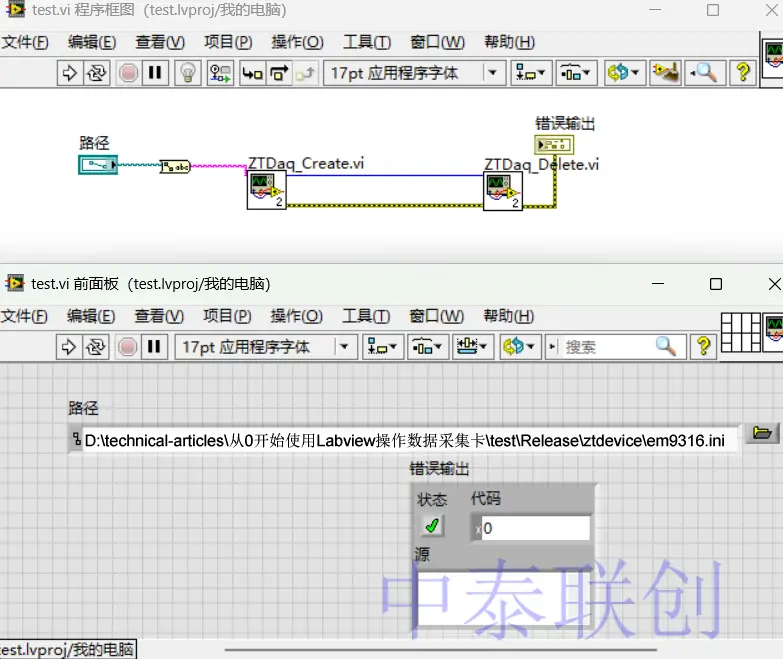Image resolution: width=783 pixels, height=659 pixels.
Task: Click browse folder button next to path
Action: tap(762, 432)
